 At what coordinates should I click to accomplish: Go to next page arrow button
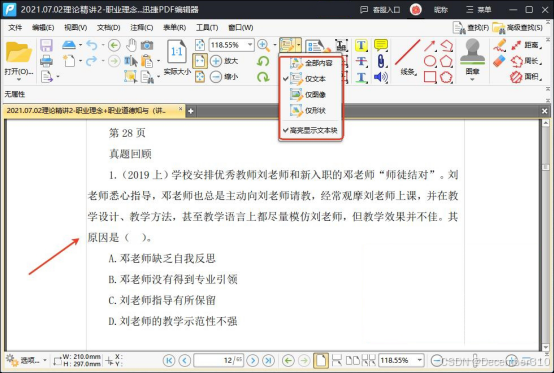(x=253, y=361)
